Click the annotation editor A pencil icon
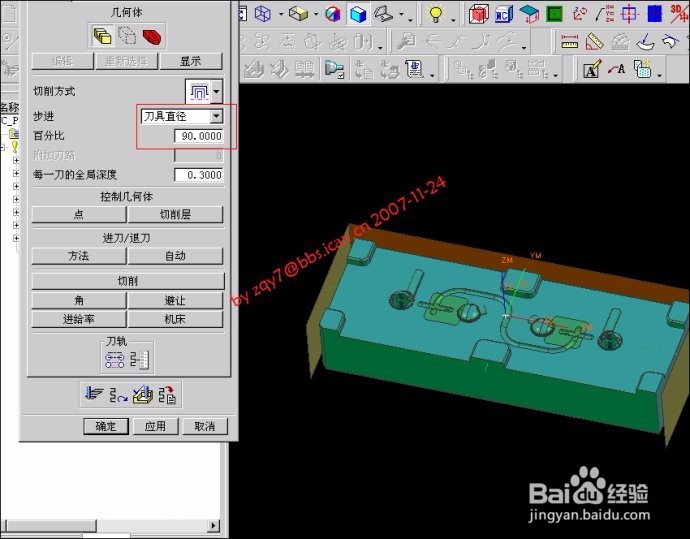 point(592,69)
